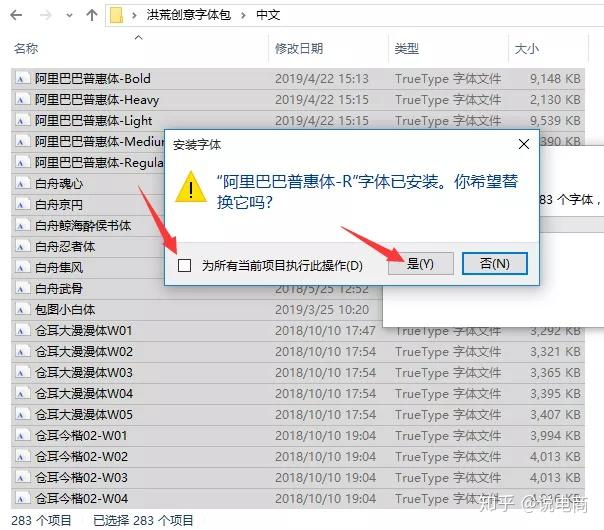Image resolution: width=604 pixels, height=530 pixels.
Task: Click font icon of 阿里巴巴普惠体-Medium
Action: [22, 142]
